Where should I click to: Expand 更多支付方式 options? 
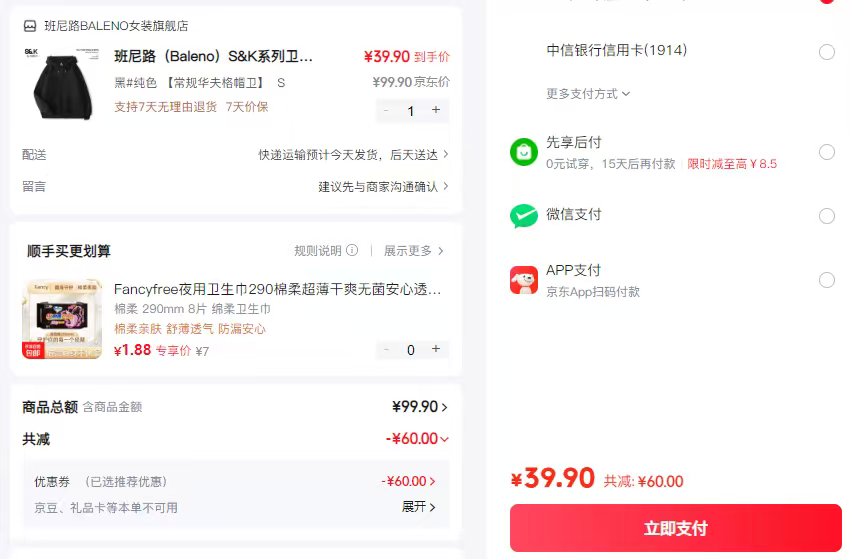pyautogui.click(x=588, y=94)
